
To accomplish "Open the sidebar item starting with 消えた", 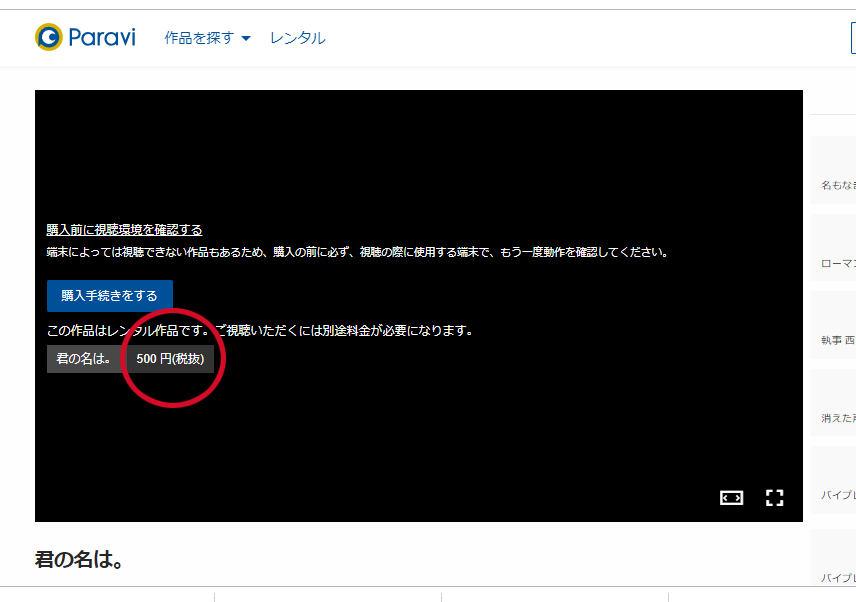I will [x=834, y=402].
